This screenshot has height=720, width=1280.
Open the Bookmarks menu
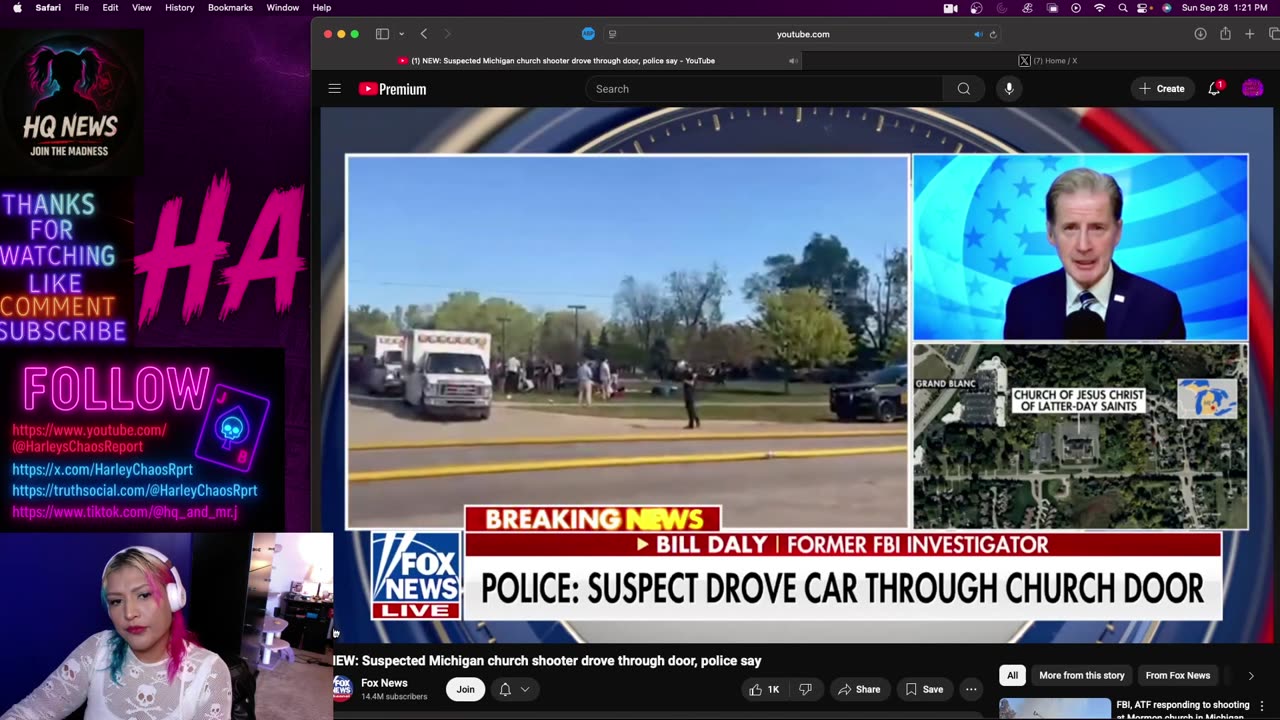coord(230,8)
